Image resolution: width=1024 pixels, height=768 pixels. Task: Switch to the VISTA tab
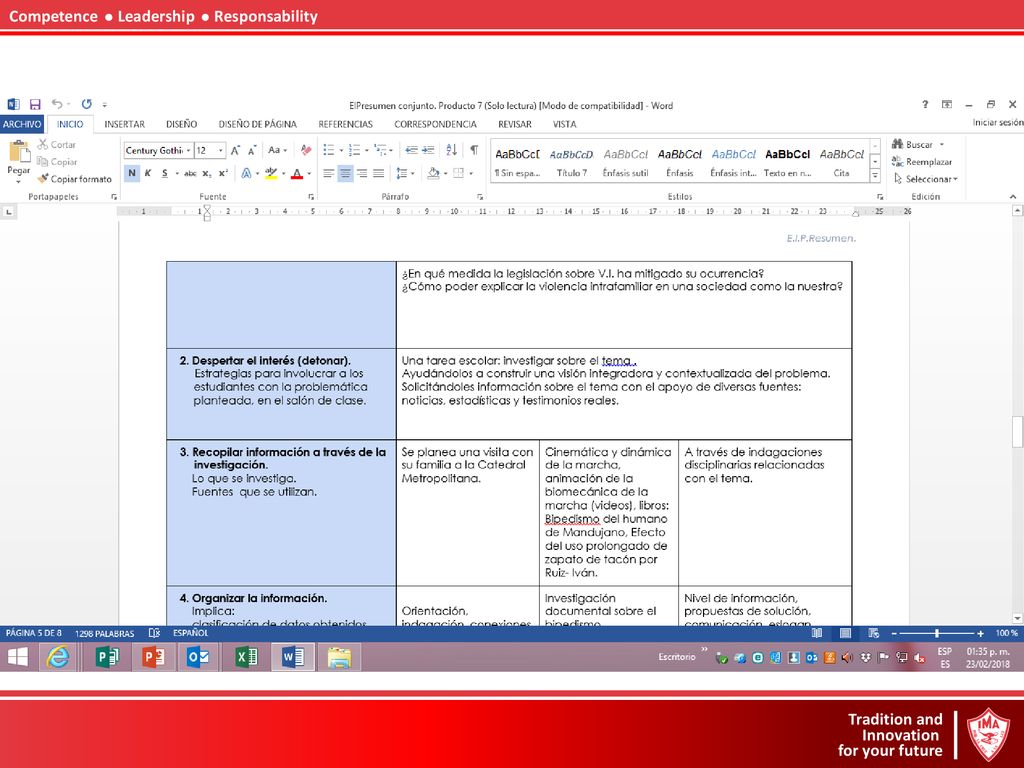coord(564,124)
